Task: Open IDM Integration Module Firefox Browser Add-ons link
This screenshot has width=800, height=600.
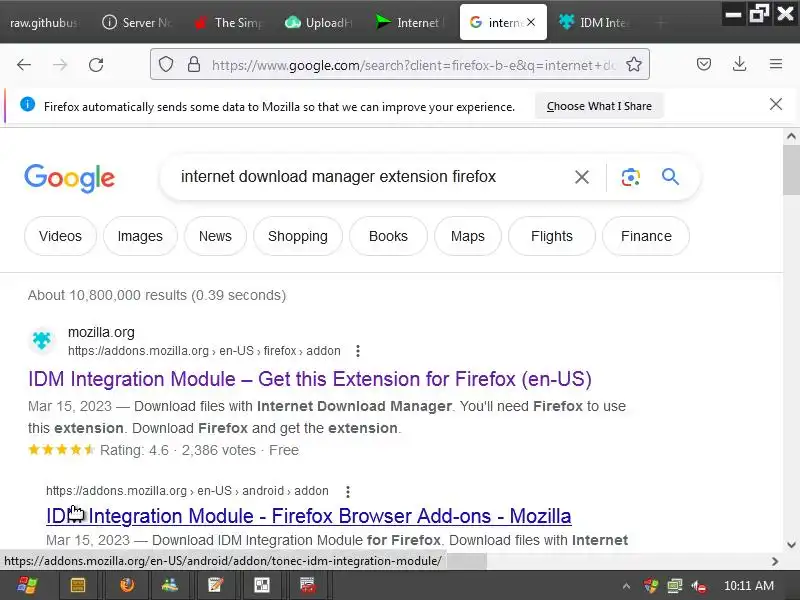Action: (308, 516)
